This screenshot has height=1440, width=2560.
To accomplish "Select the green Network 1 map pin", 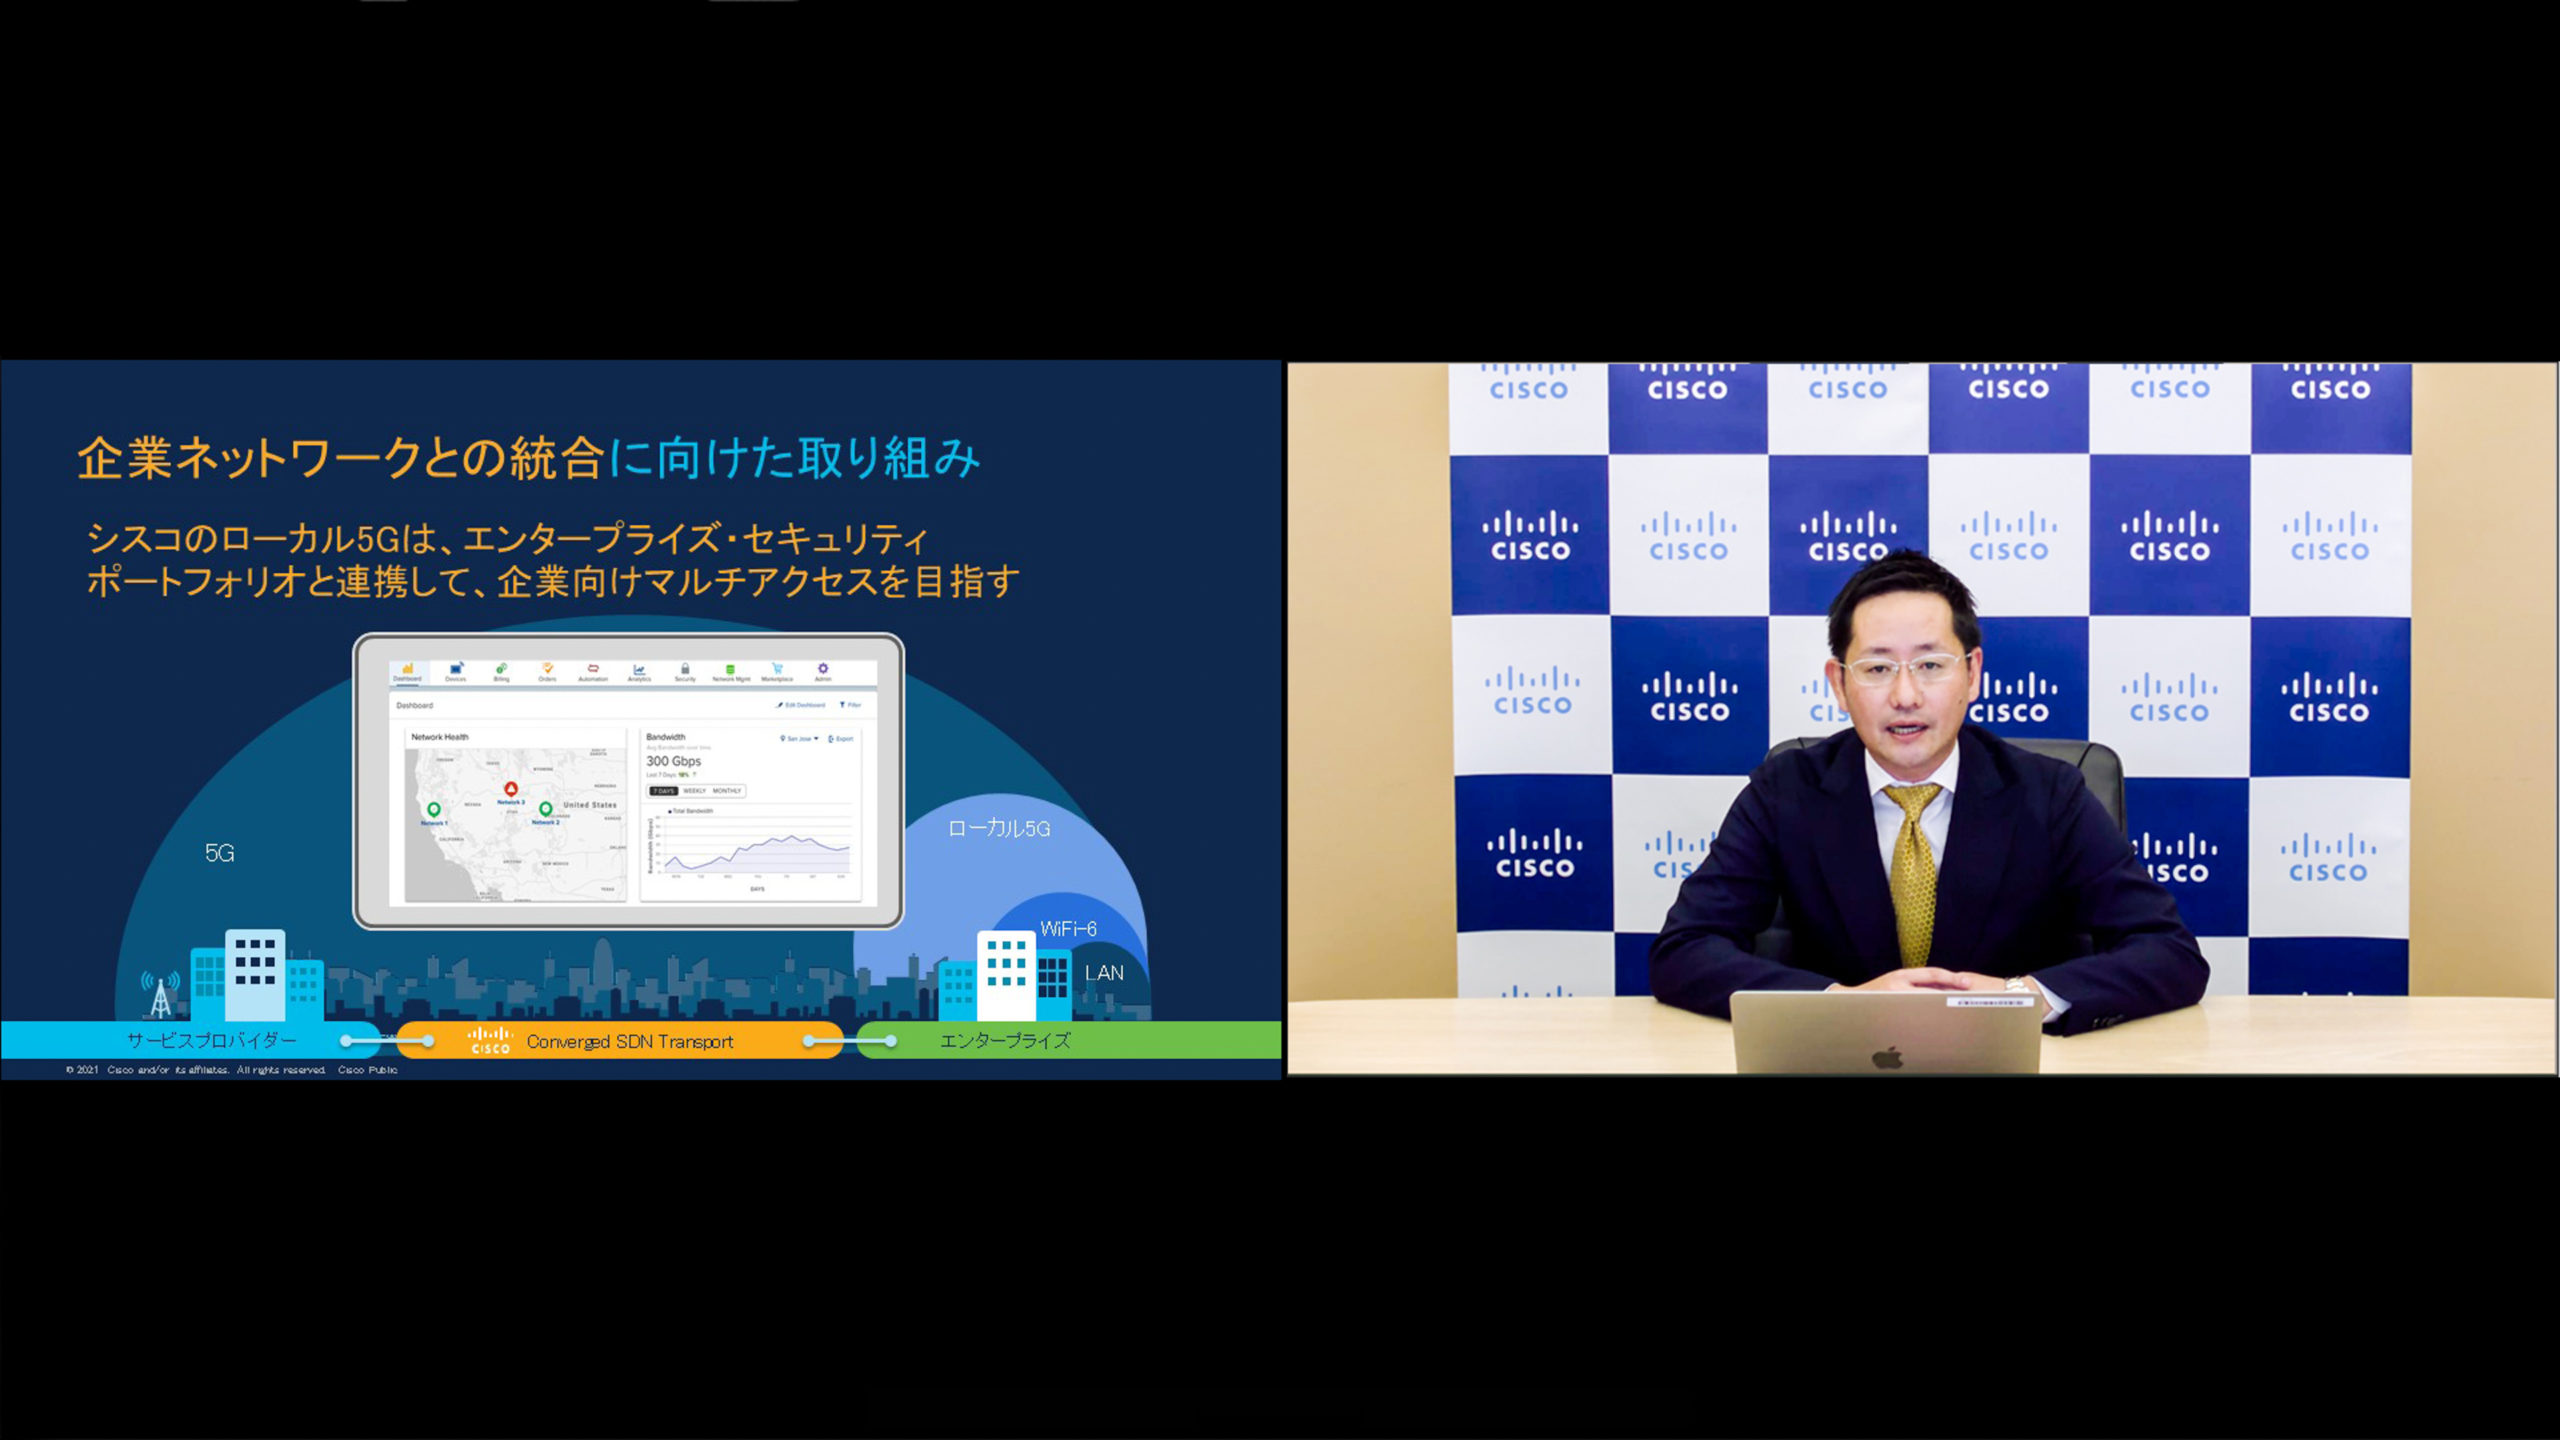I will coord(434,810).
